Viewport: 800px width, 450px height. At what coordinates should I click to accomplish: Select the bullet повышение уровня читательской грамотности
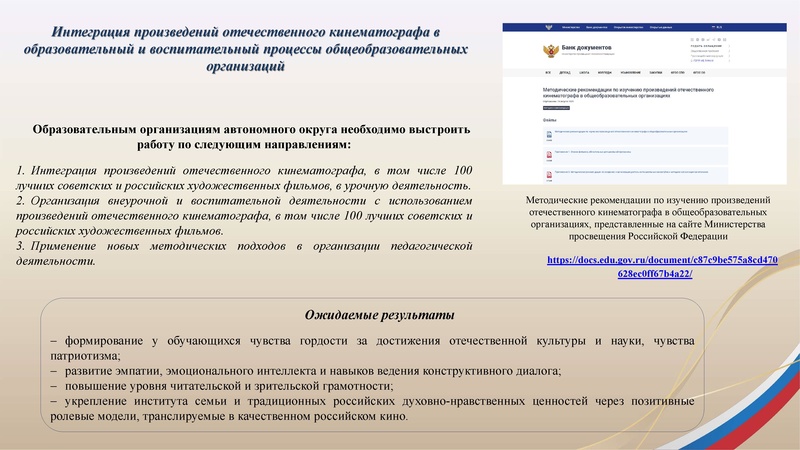point(221,386)
